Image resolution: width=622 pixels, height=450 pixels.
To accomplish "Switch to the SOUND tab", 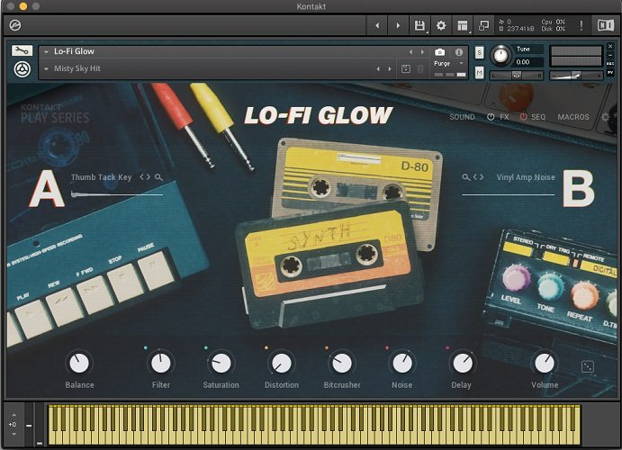I will pos(462,117).
